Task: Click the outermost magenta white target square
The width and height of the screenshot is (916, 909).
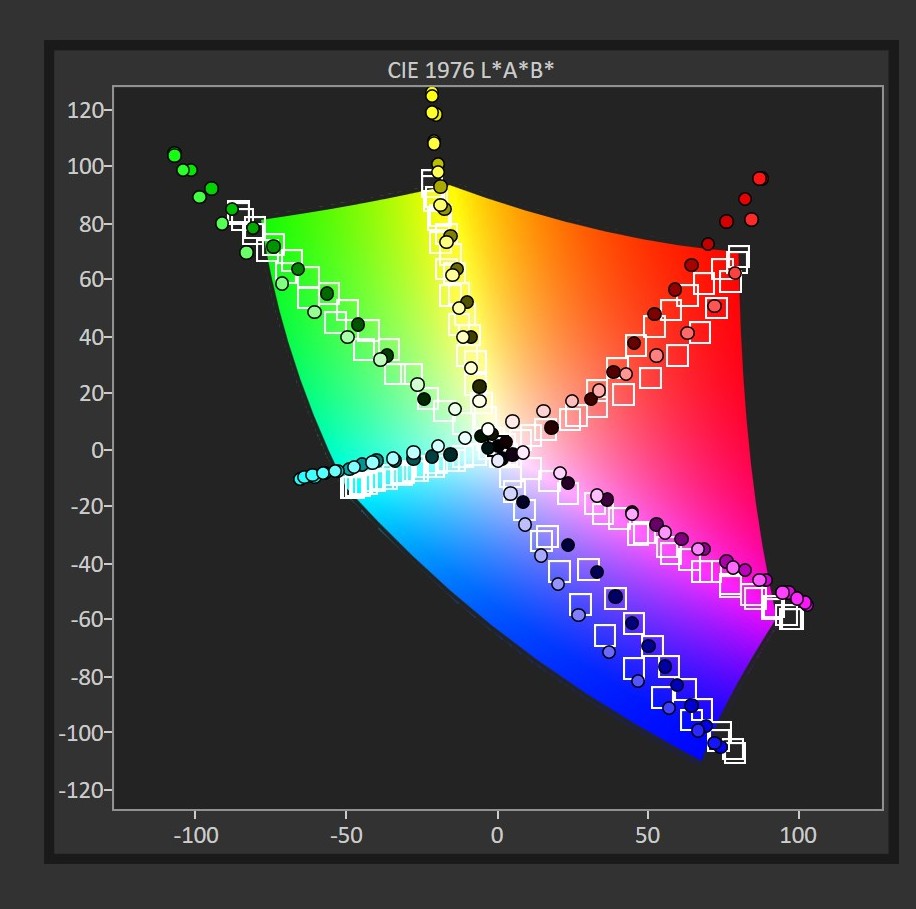Action: click(x=791, y=617)
